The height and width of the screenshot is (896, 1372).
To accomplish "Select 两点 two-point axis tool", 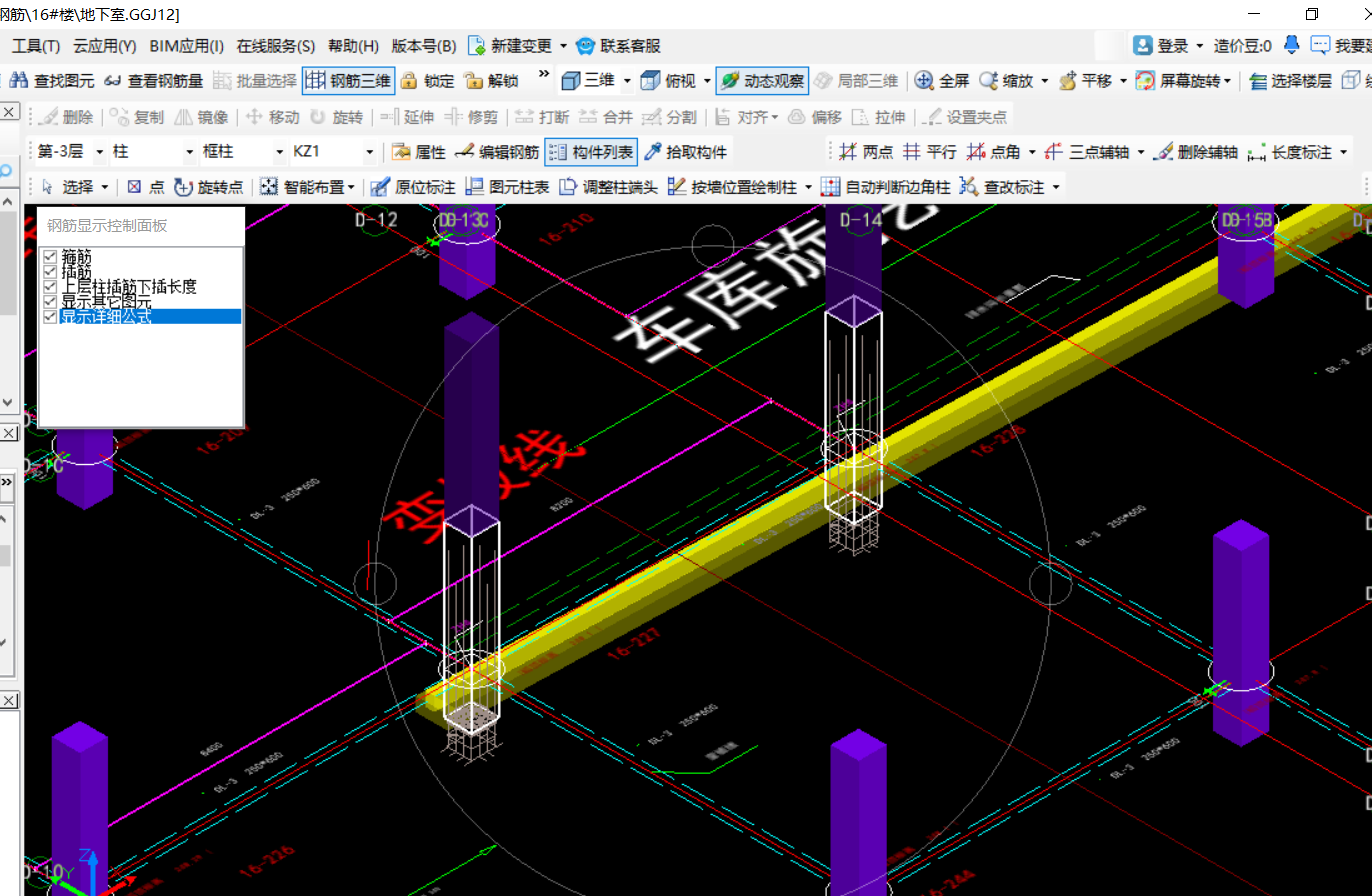I will pos(865,152).
